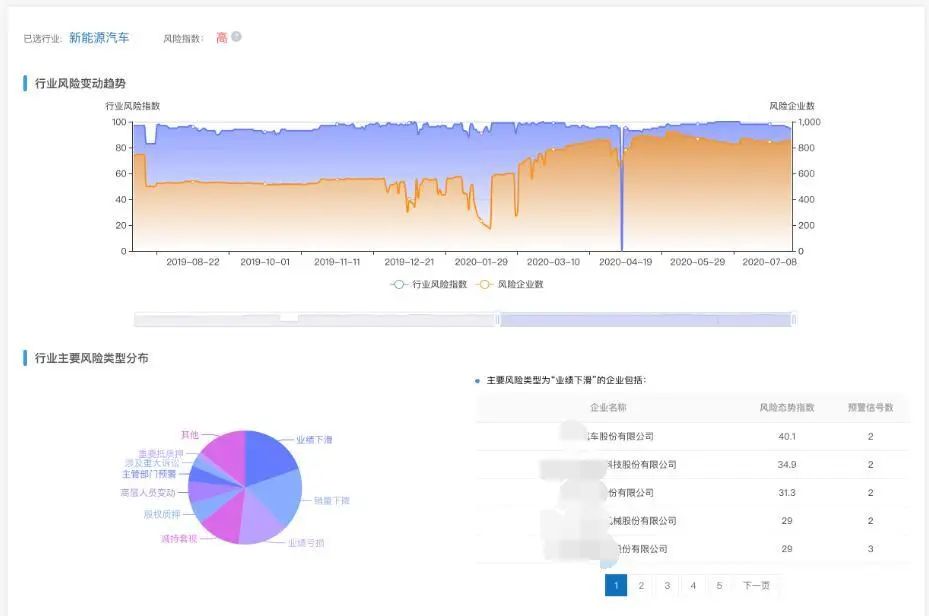Select current page 1 button
The height and width of the screenshot is (616, 929).
(x=616, y=586)
